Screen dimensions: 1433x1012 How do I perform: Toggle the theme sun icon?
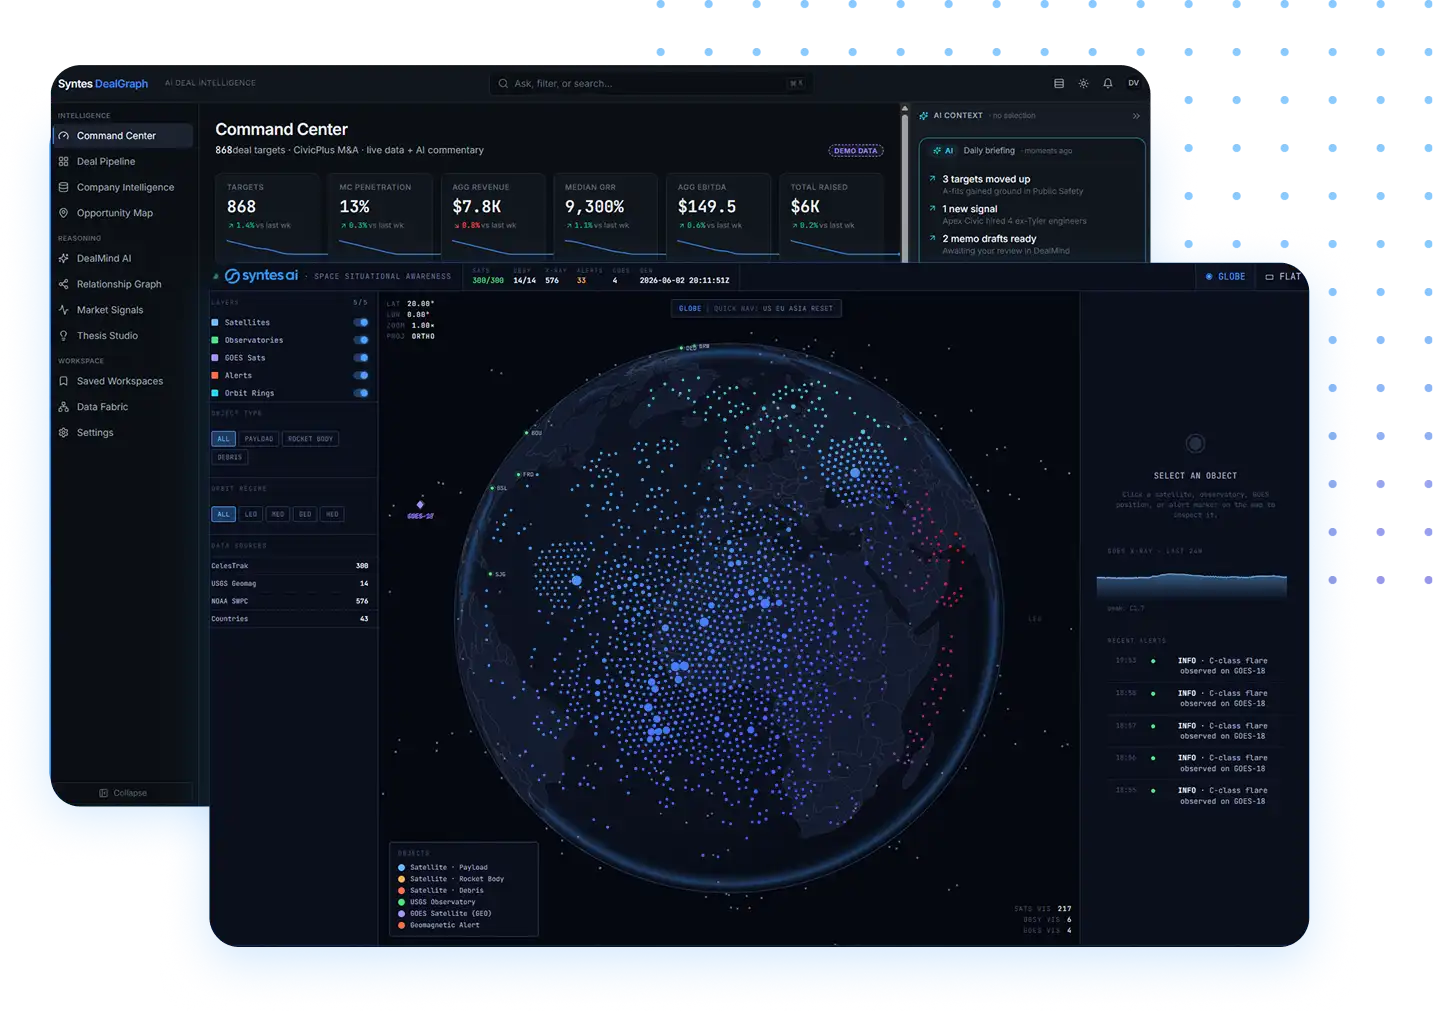click(x=1083, y=83)
